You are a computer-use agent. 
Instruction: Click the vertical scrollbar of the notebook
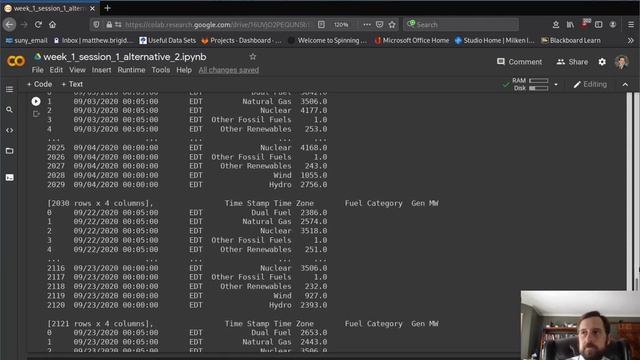[x=629, y=192]
